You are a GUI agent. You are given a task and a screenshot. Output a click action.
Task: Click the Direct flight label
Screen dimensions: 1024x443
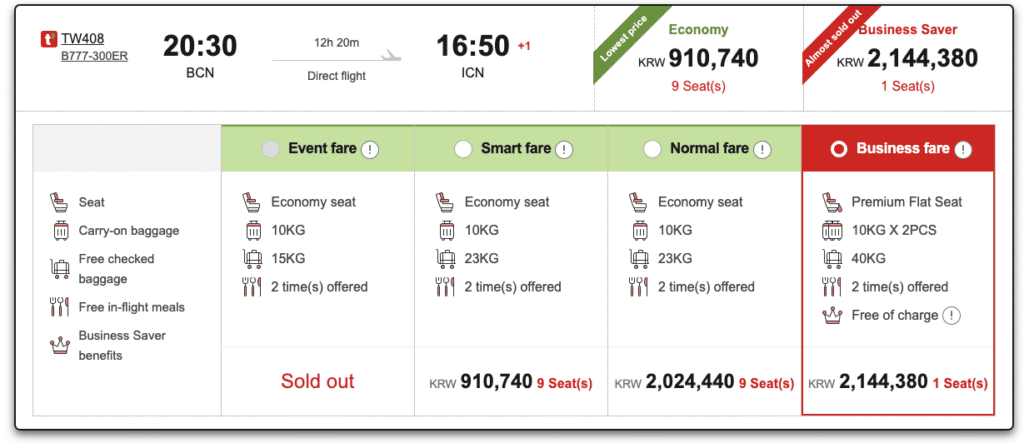coord(336,76)
